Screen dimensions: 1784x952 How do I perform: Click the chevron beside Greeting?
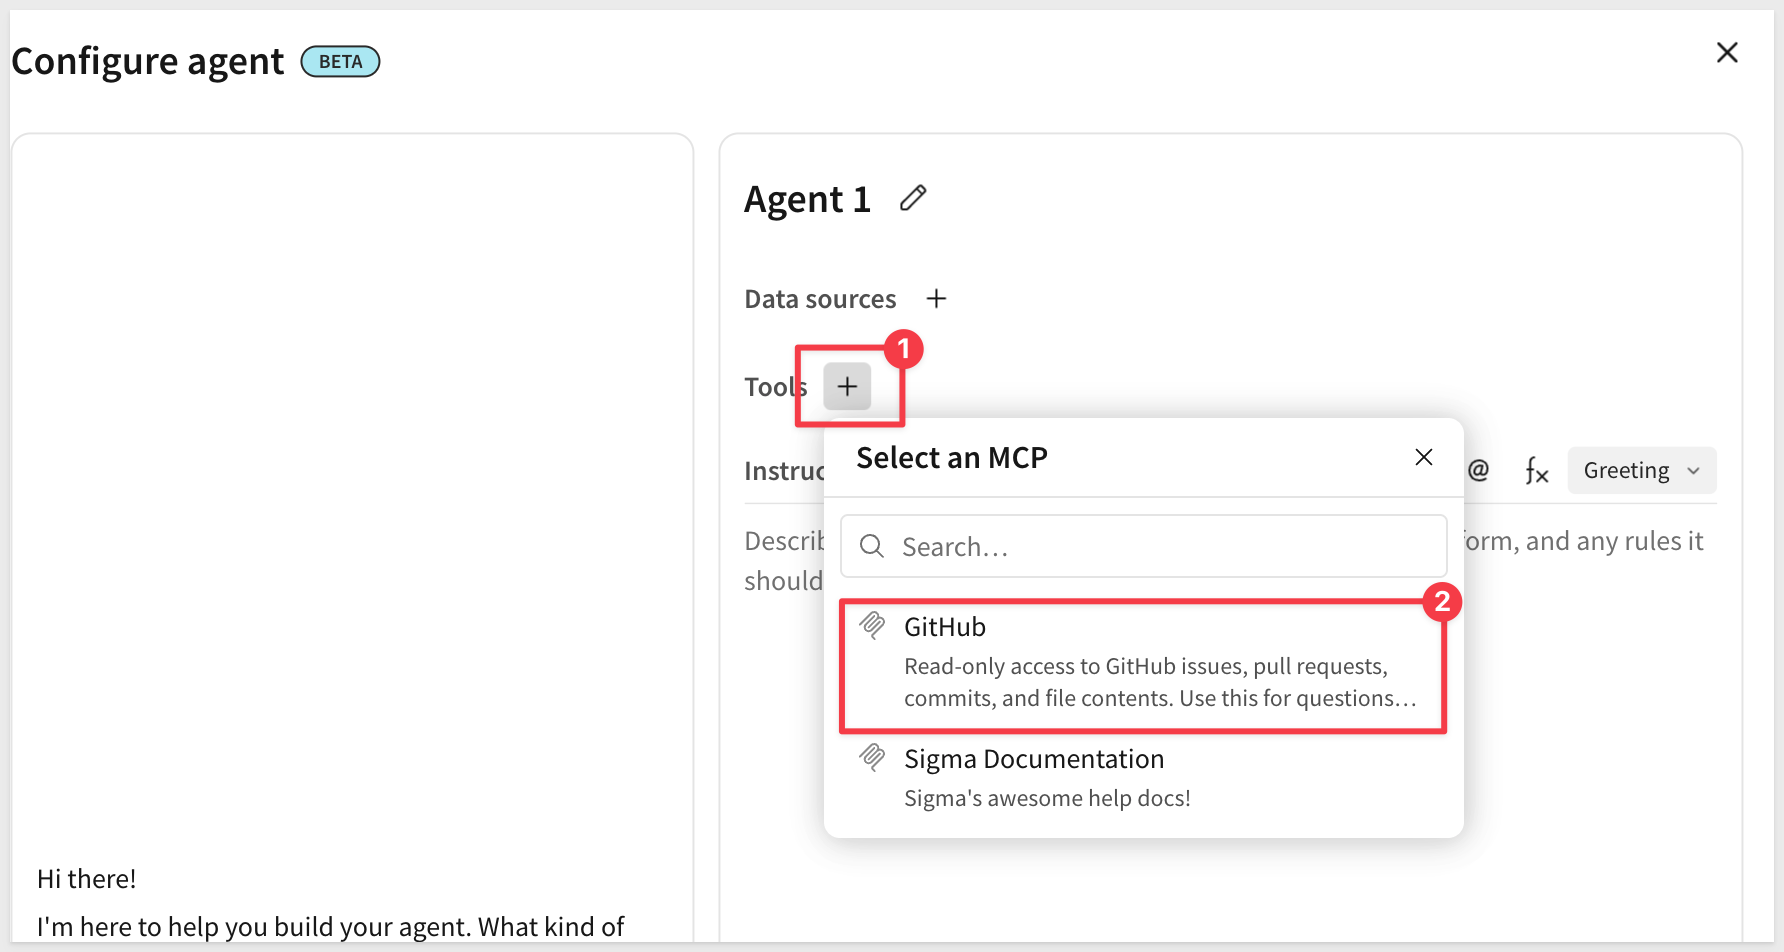1693,471
